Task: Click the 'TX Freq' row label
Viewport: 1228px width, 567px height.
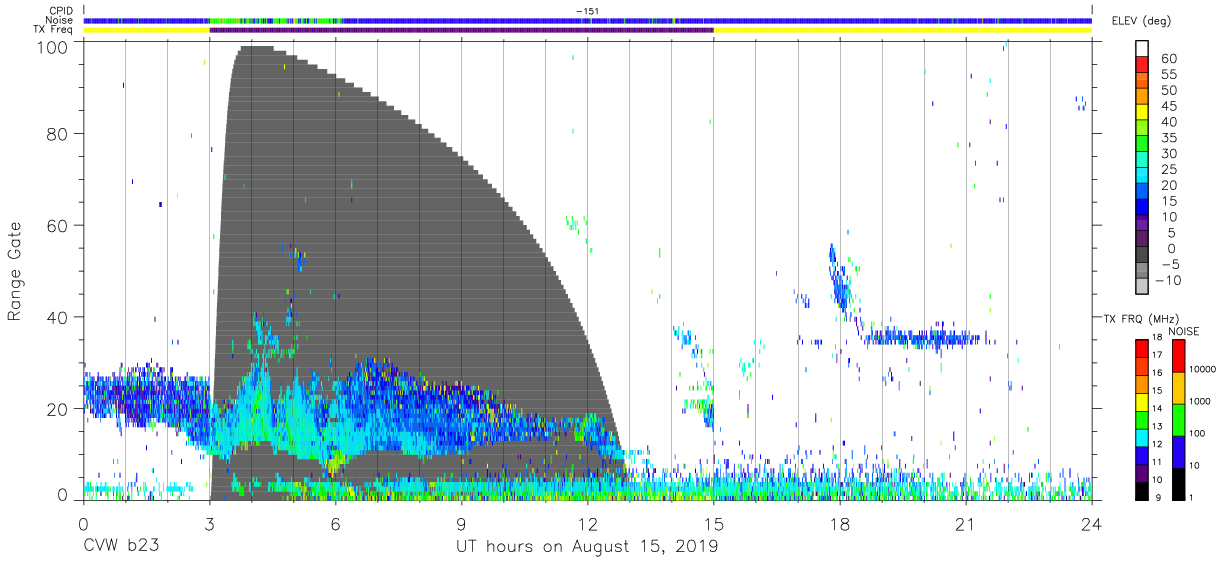Action: [x=55, y=30]
